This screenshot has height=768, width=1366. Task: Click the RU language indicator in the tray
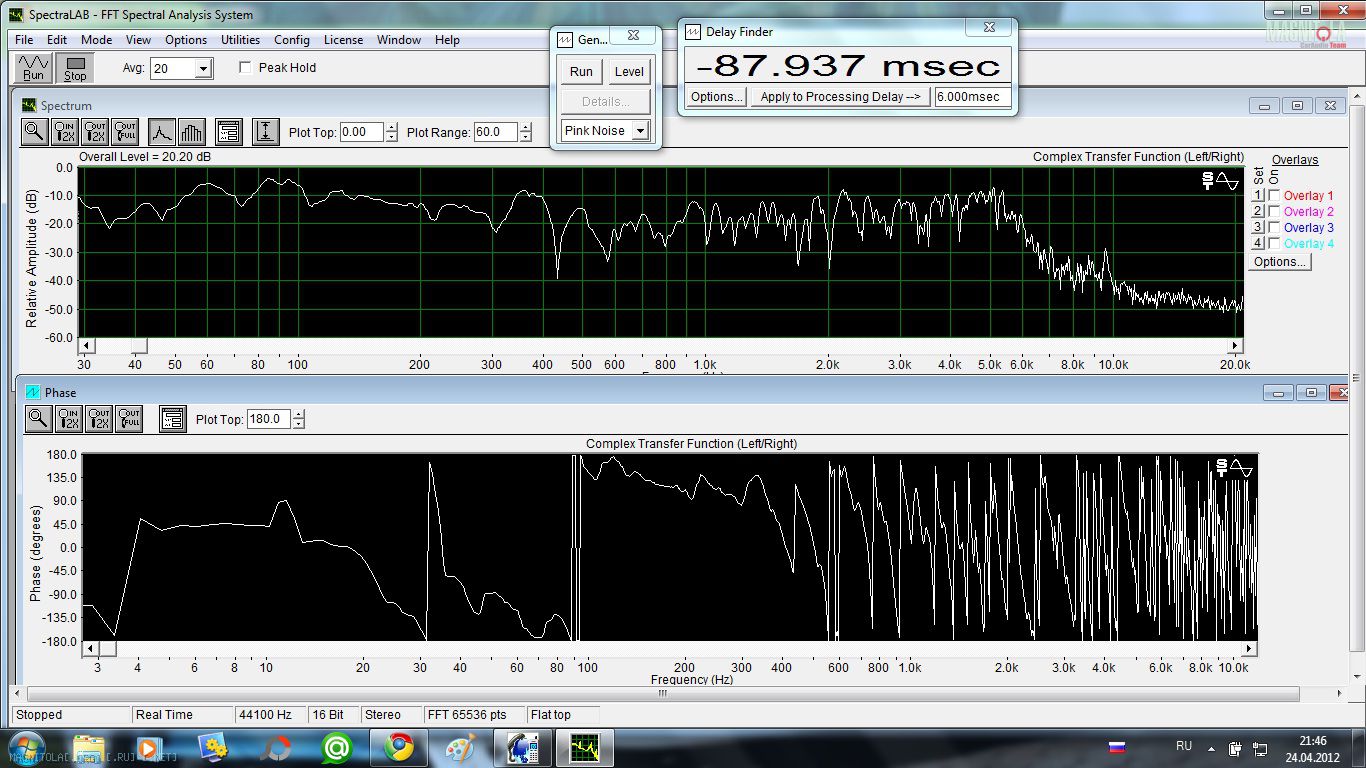tap(1184, 747)
